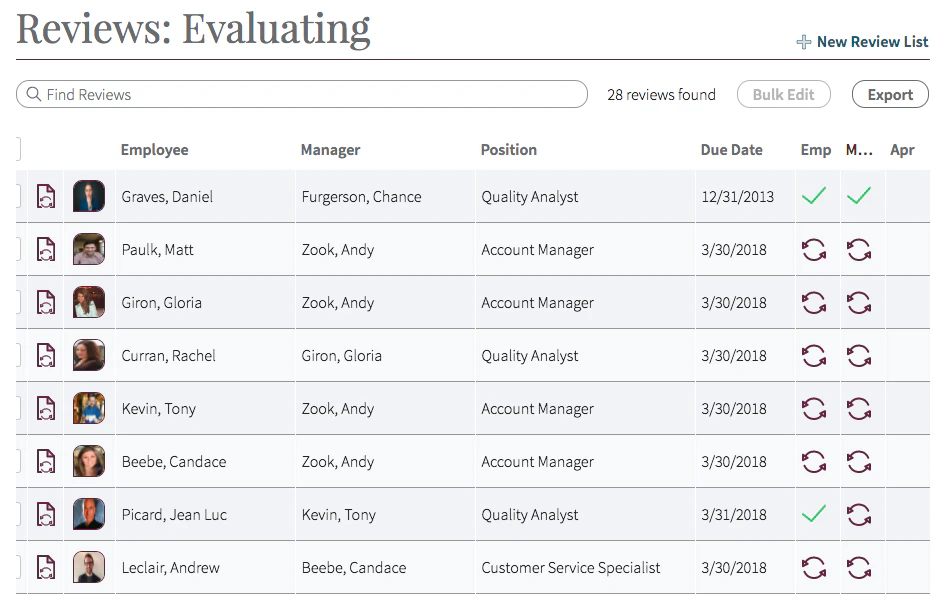The width and height of the screenshot is (934, 594).
Task: Click the Find Reviews search field
Action: (x=300, y=94)
